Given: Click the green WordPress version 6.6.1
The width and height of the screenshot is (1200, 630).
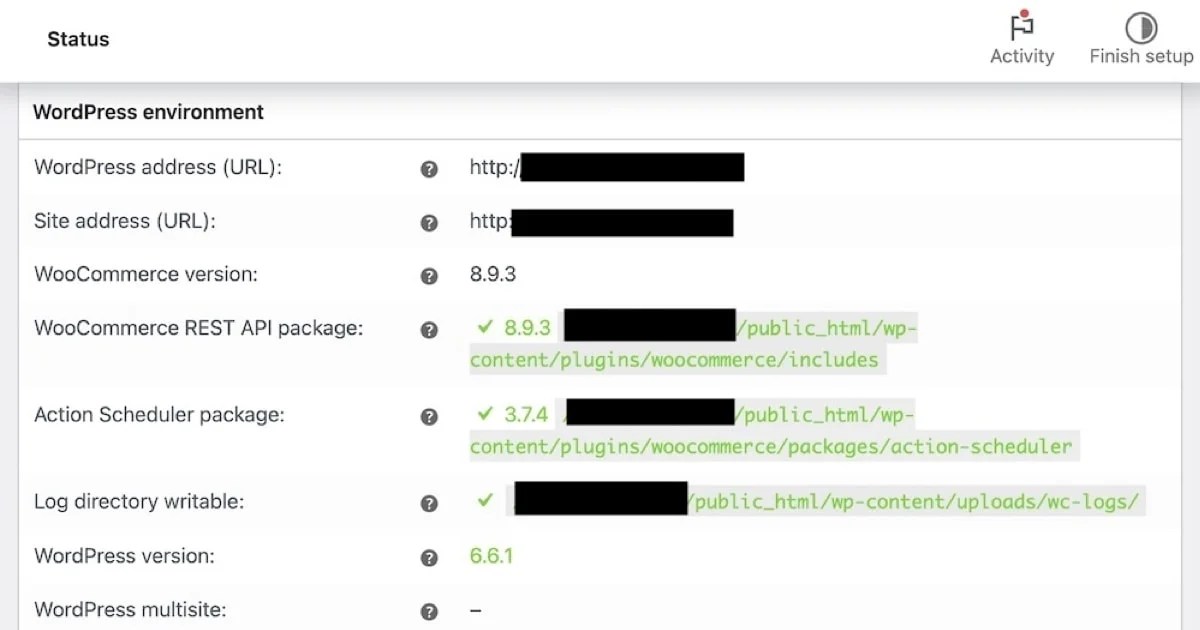Looking at the screenshot, I should coord(491,556).
